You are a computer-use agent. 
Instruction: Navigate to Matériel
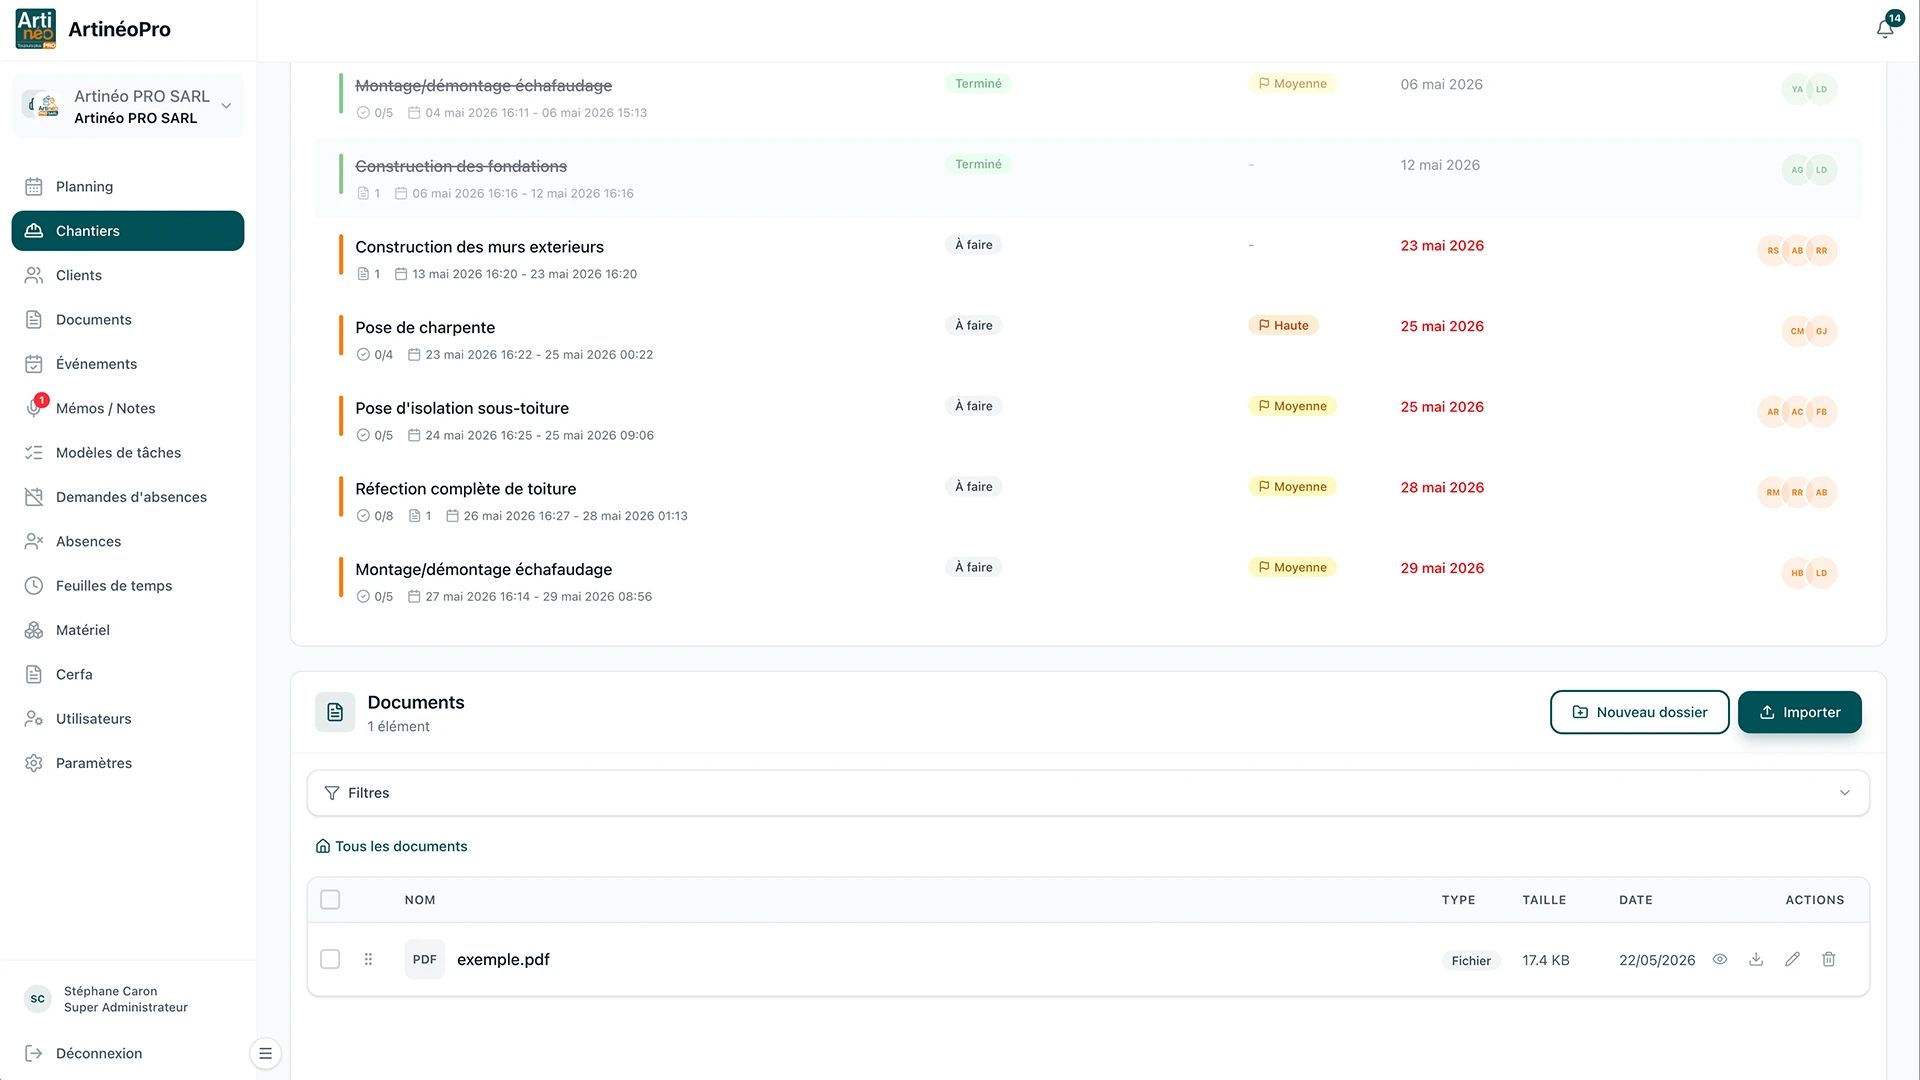coord(128,630)
